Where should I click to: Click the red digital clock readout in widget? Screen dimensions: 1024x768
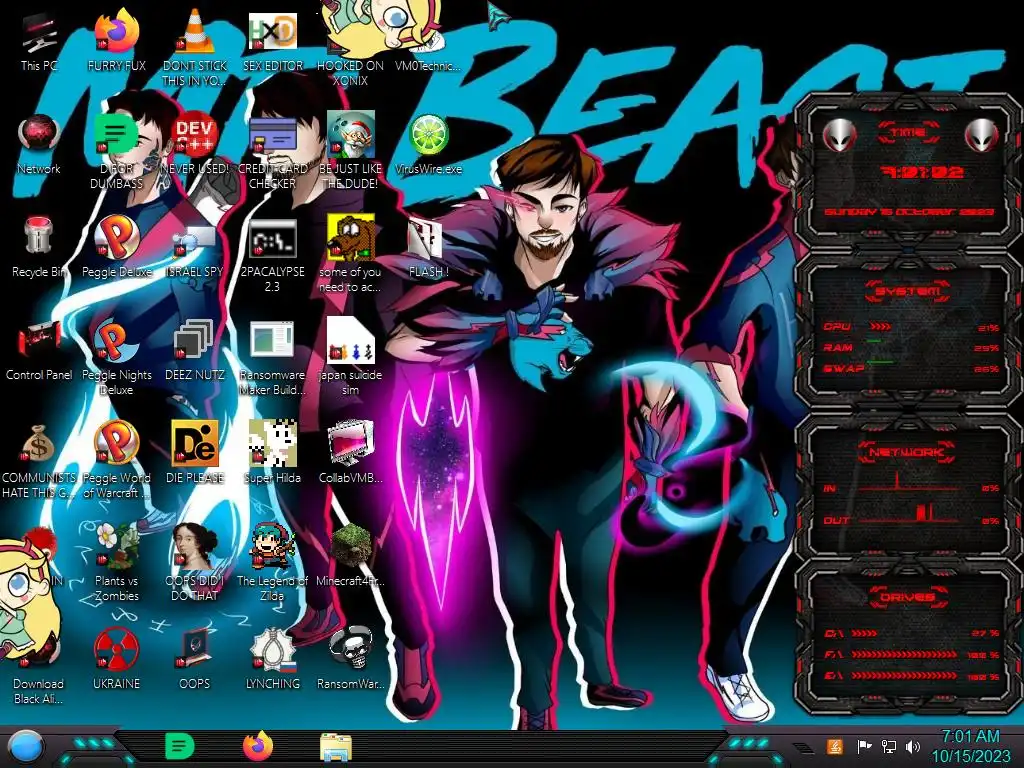921,172
